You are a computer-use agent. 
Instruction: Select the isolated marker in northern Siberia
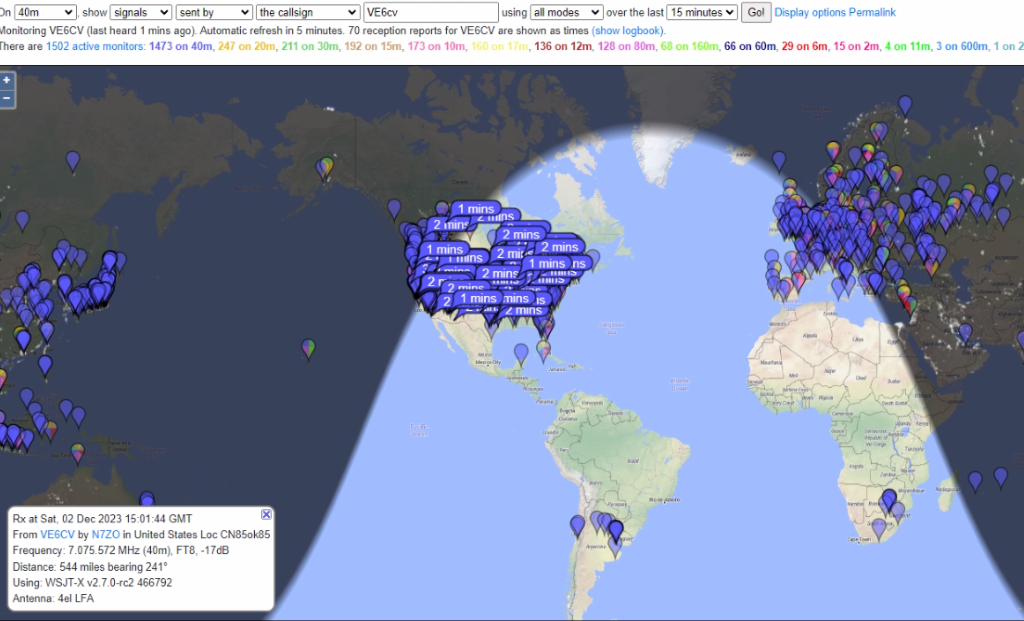905,104
